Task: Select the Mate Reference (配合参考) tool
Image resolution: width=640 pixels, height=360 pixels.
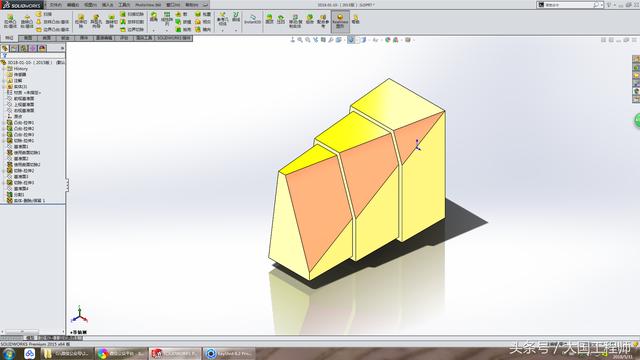Action: [323, 21]
